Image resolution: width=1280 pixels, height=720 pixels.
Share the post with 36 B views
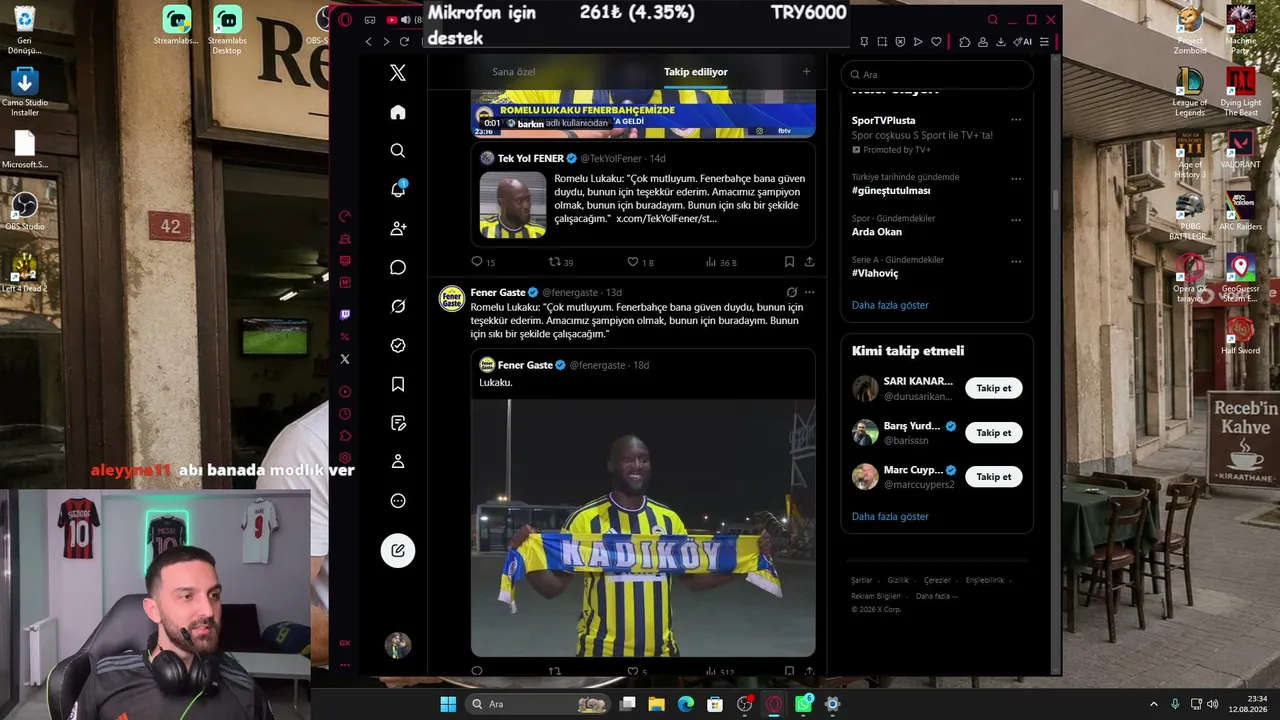pyautogui.click(x=809, y=262)
